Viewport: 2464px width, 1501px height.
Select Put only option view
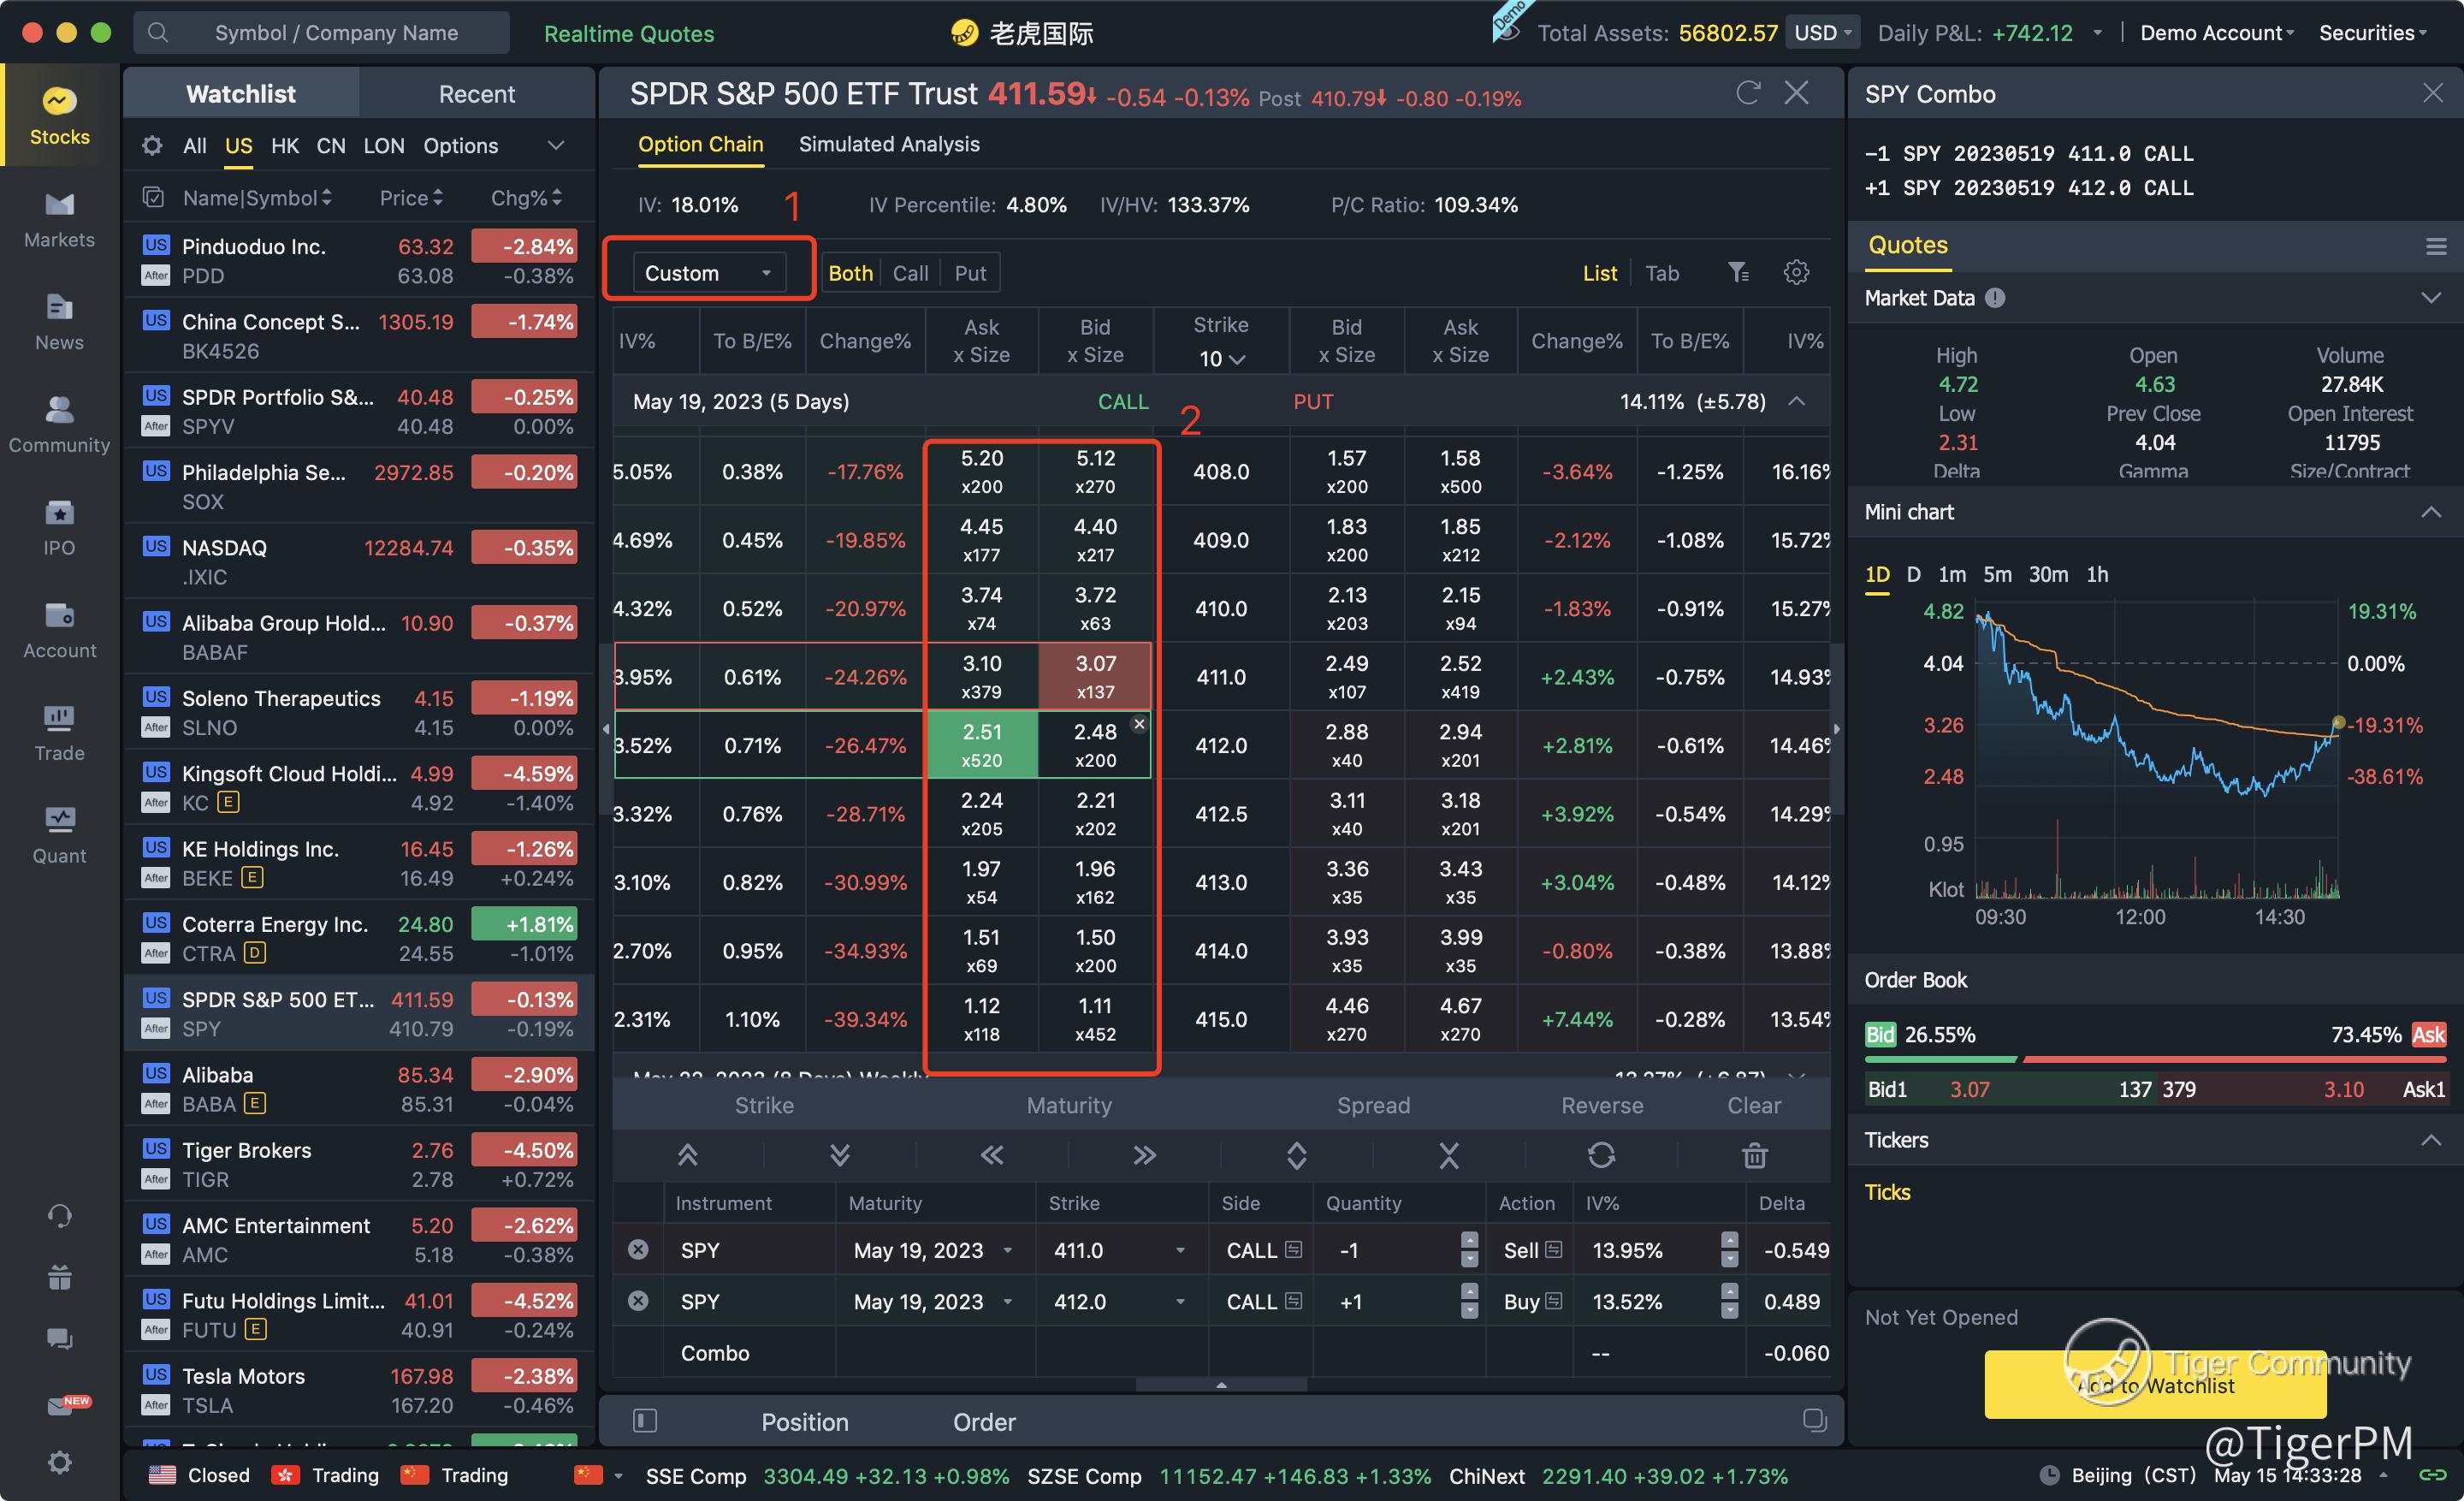(x=969, y=273)
